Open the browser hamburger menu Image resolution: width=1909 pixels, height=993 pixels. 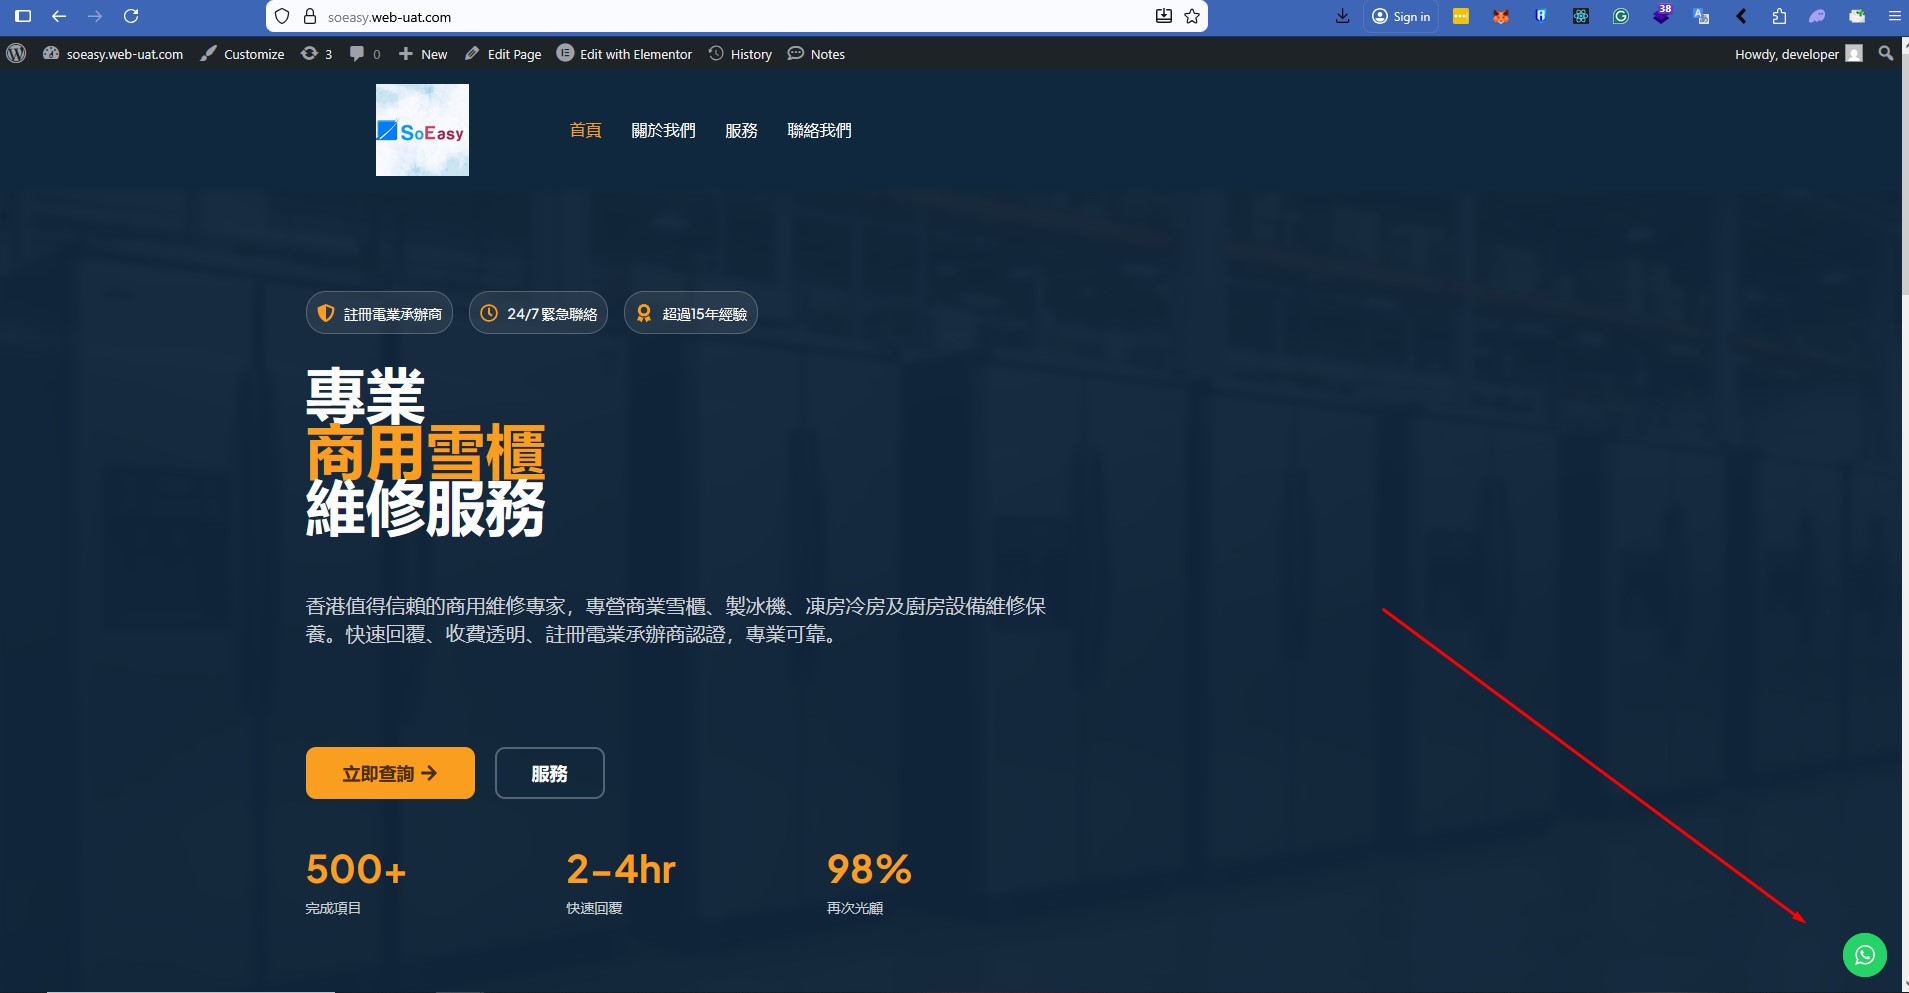(x=1893, y=16)
